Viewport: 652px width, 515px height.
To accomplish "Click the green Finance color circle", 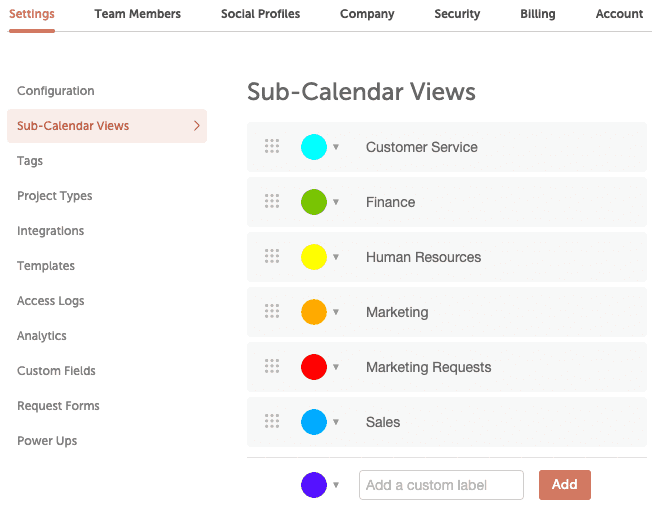I will point(314,202).
